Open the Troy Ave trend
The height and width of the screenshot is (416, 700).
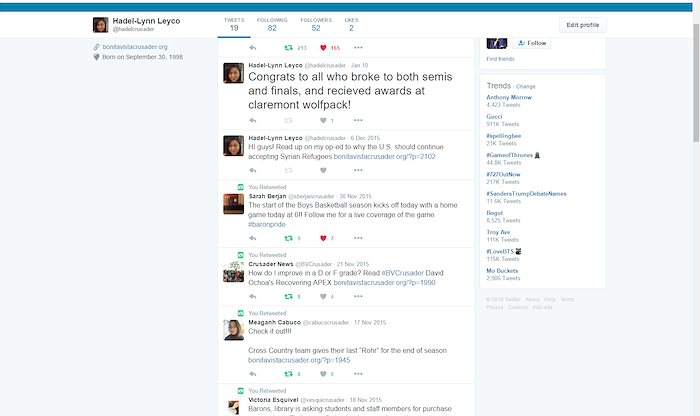[498, 232]
